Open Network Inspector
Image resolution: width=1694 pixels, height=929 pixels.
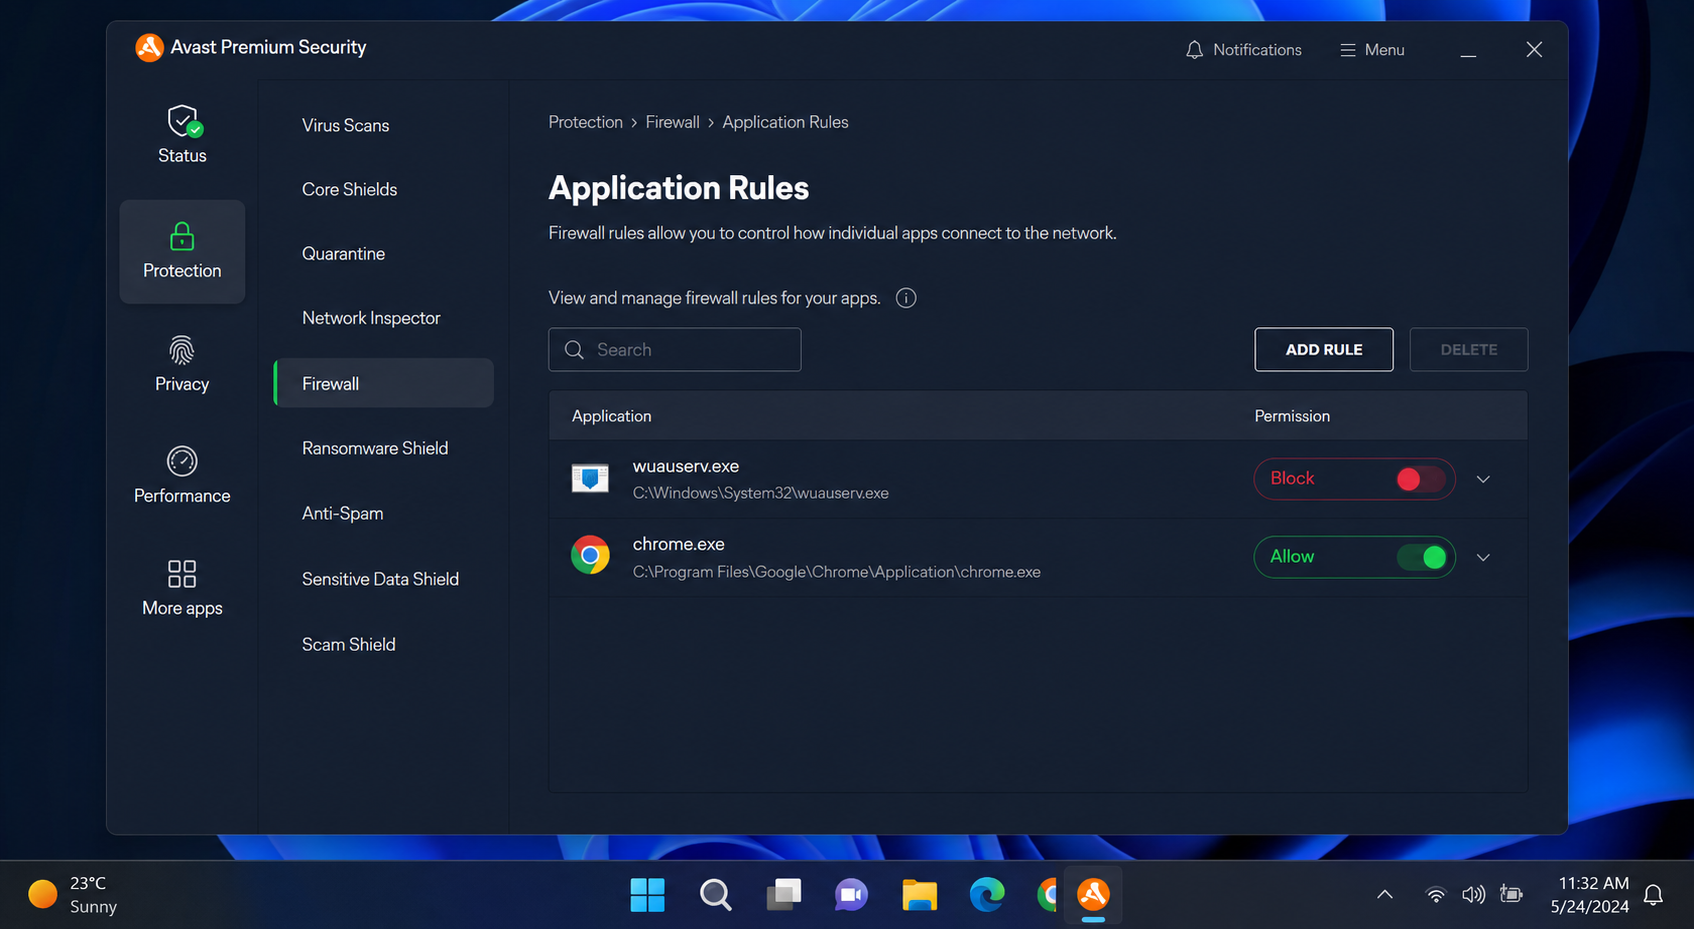pos(371,318)
